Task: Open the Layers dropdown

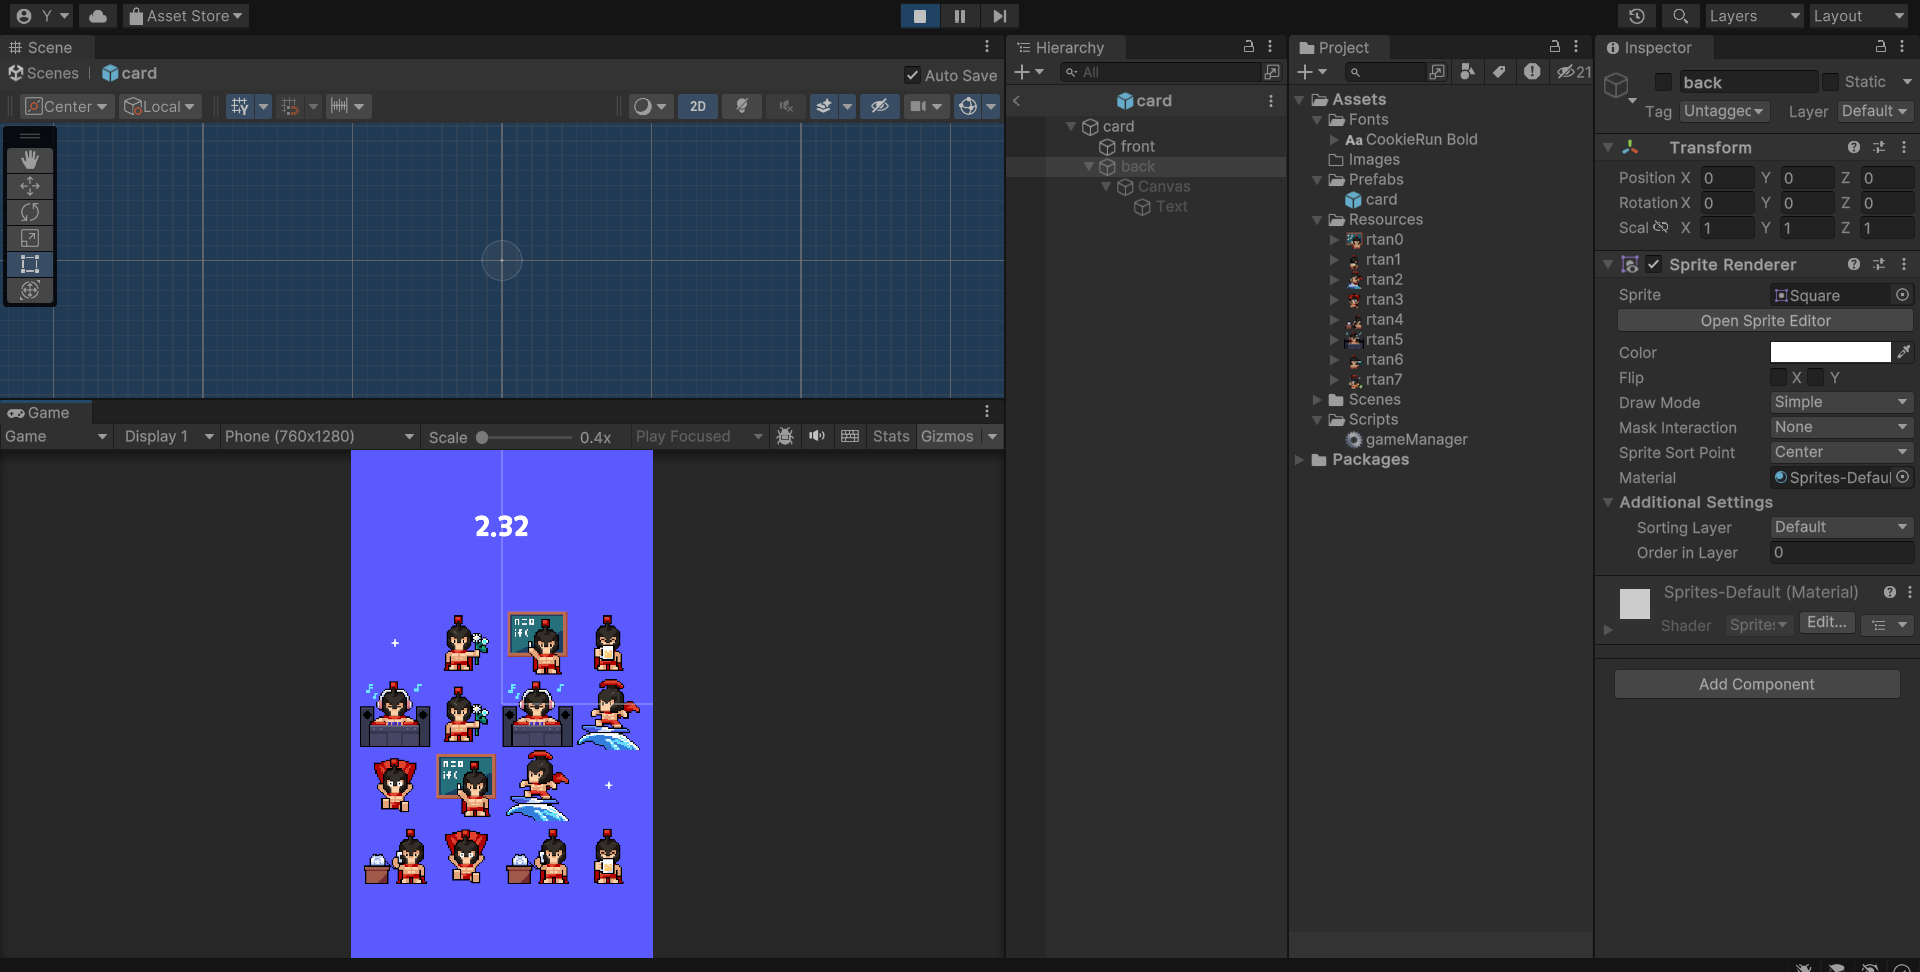Action: [x=1754, y=16]
